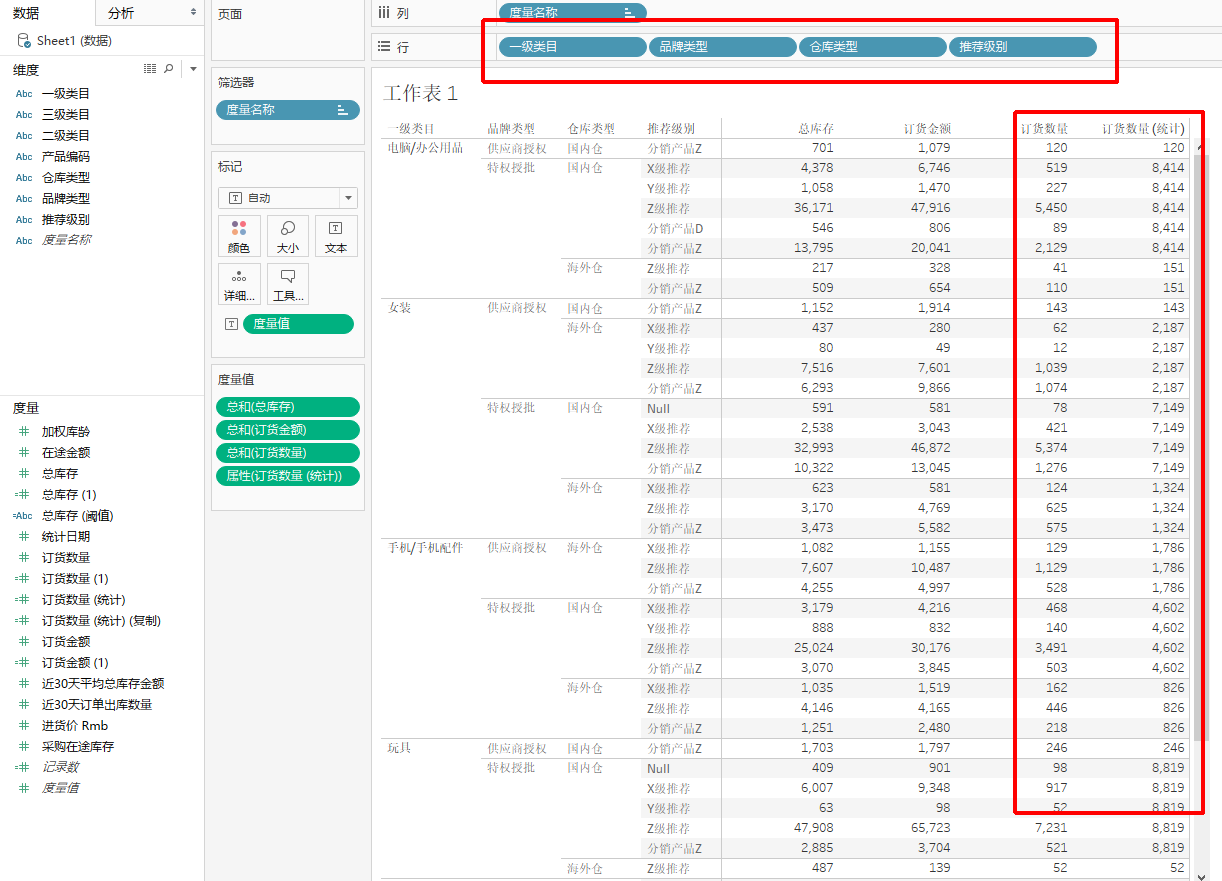Viewport: 1222px width, 881px height.
Task: Click the find field magnifier icon
Action: 168,69
